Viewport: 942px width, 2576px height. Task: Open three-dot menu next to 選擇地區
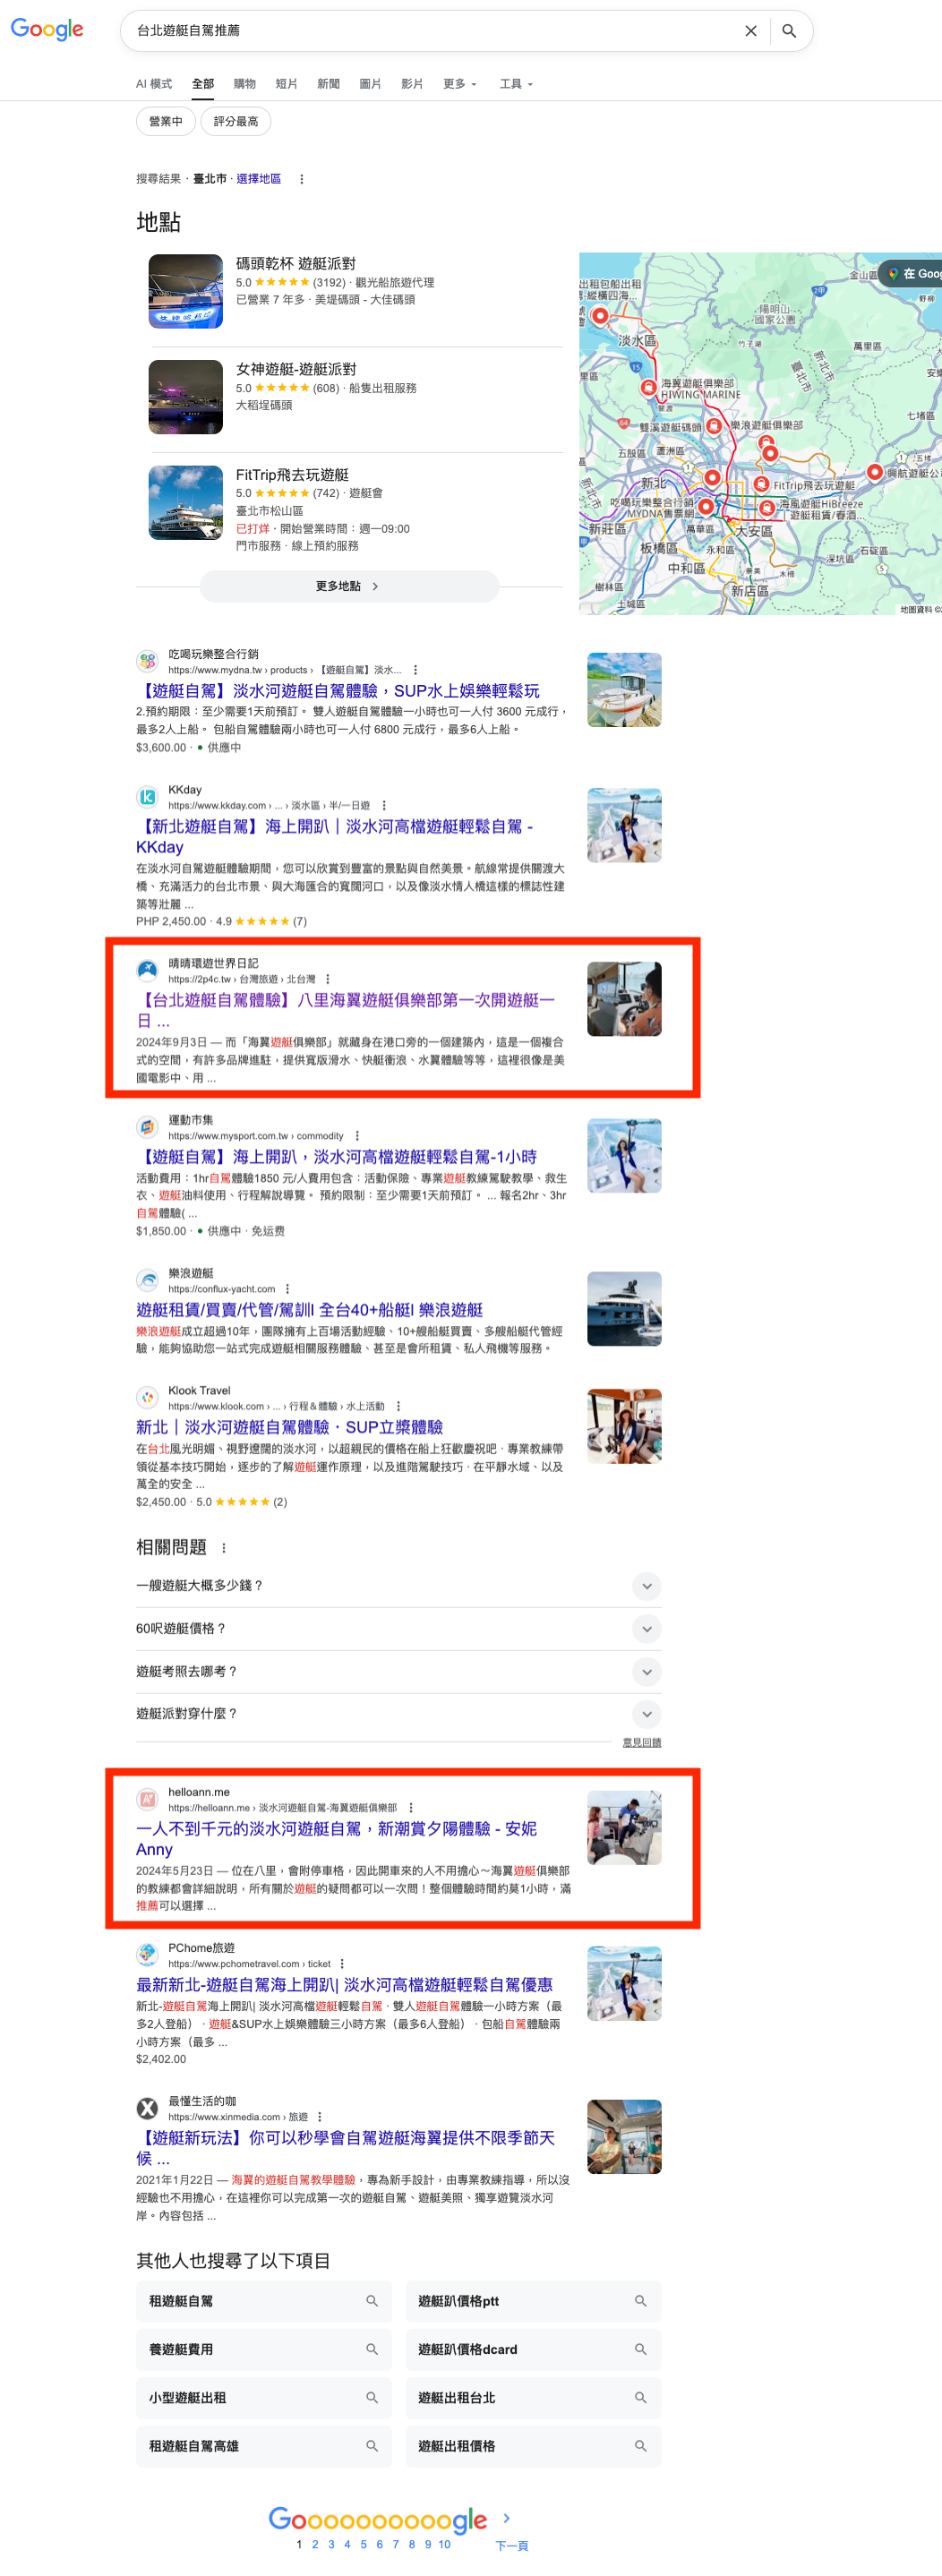click(x=301, y=179)
